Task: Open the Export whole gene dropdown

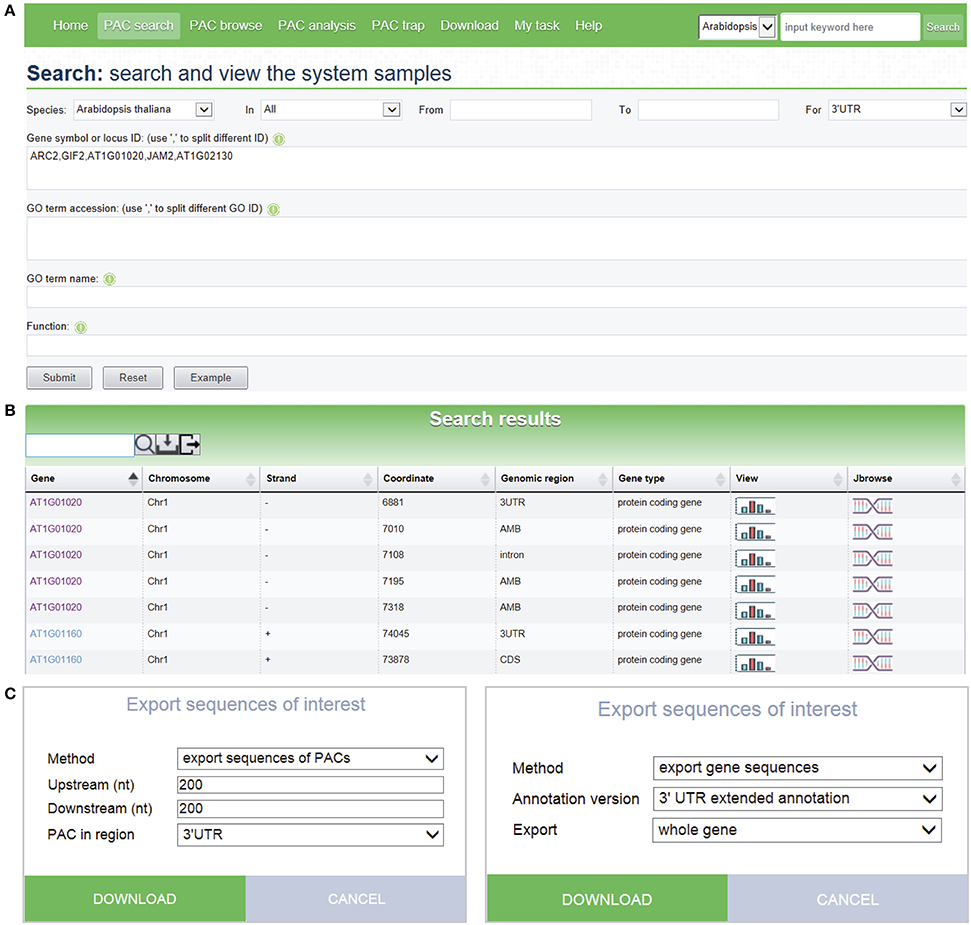Action: pos(798,830)
